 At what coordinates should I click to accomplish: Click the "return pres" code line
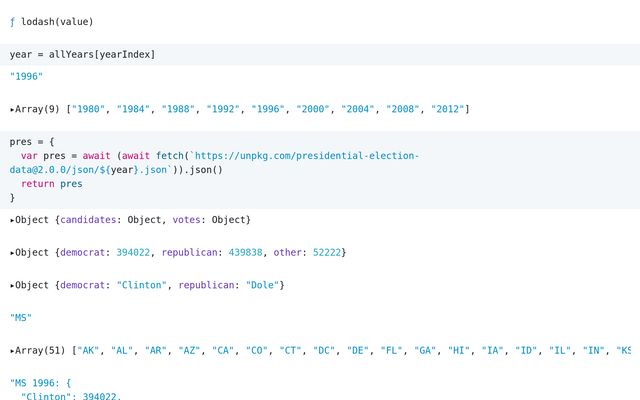[52, 184]
